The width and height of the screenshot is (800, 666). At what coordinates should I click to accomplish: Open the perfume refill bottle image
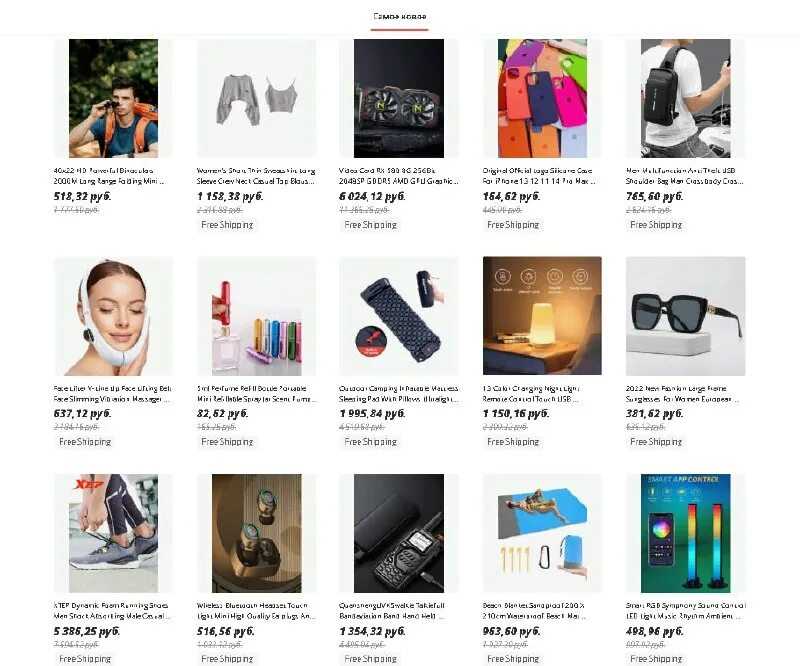pos(256,316)
